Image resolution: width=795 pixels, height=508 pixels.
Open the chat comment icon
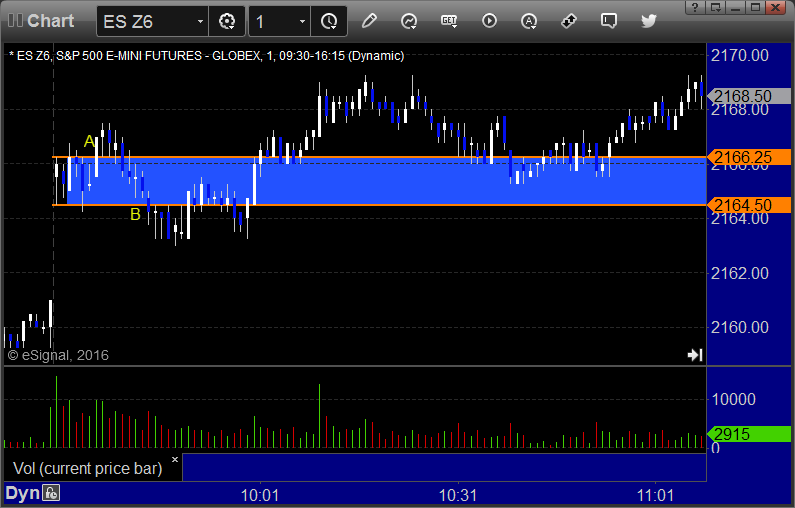pyautogui.click(x=608, y=21)
